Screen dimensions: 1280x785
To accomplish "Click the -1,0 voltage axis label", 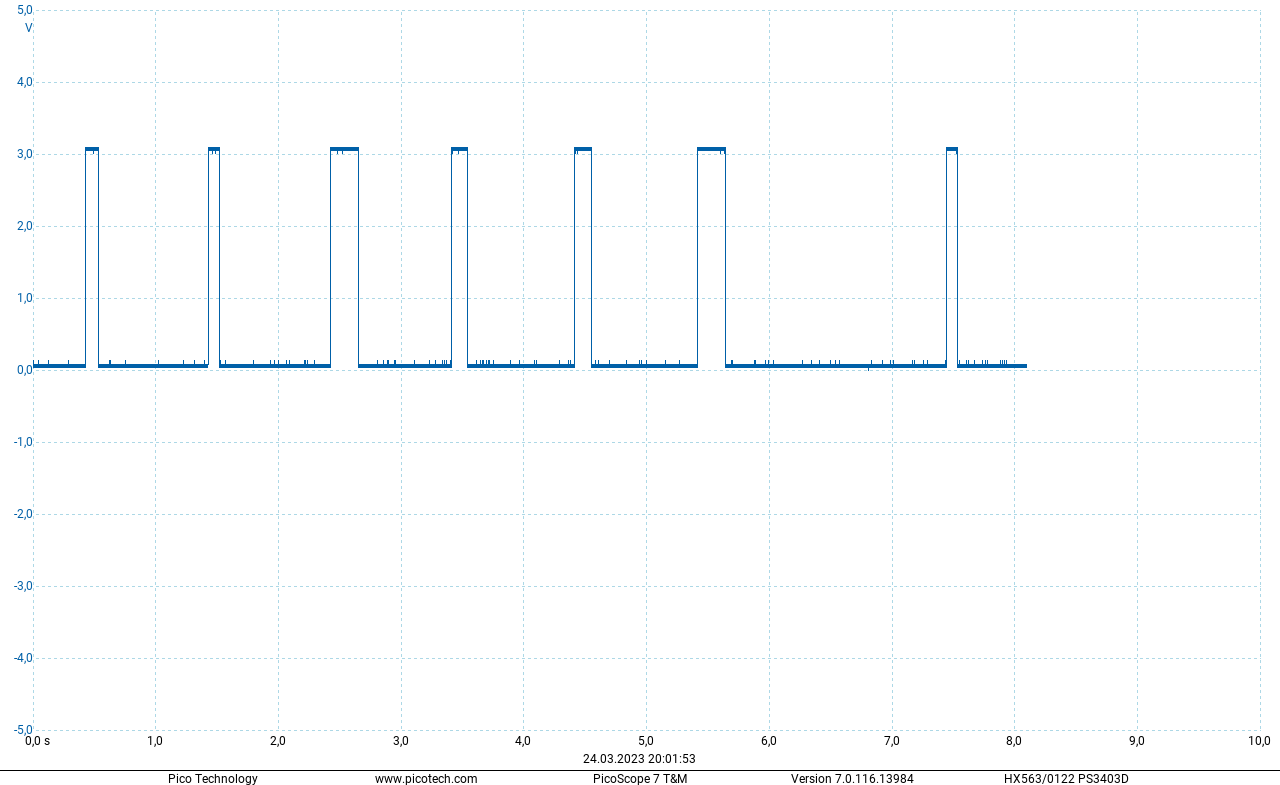I will click(24, 442).
